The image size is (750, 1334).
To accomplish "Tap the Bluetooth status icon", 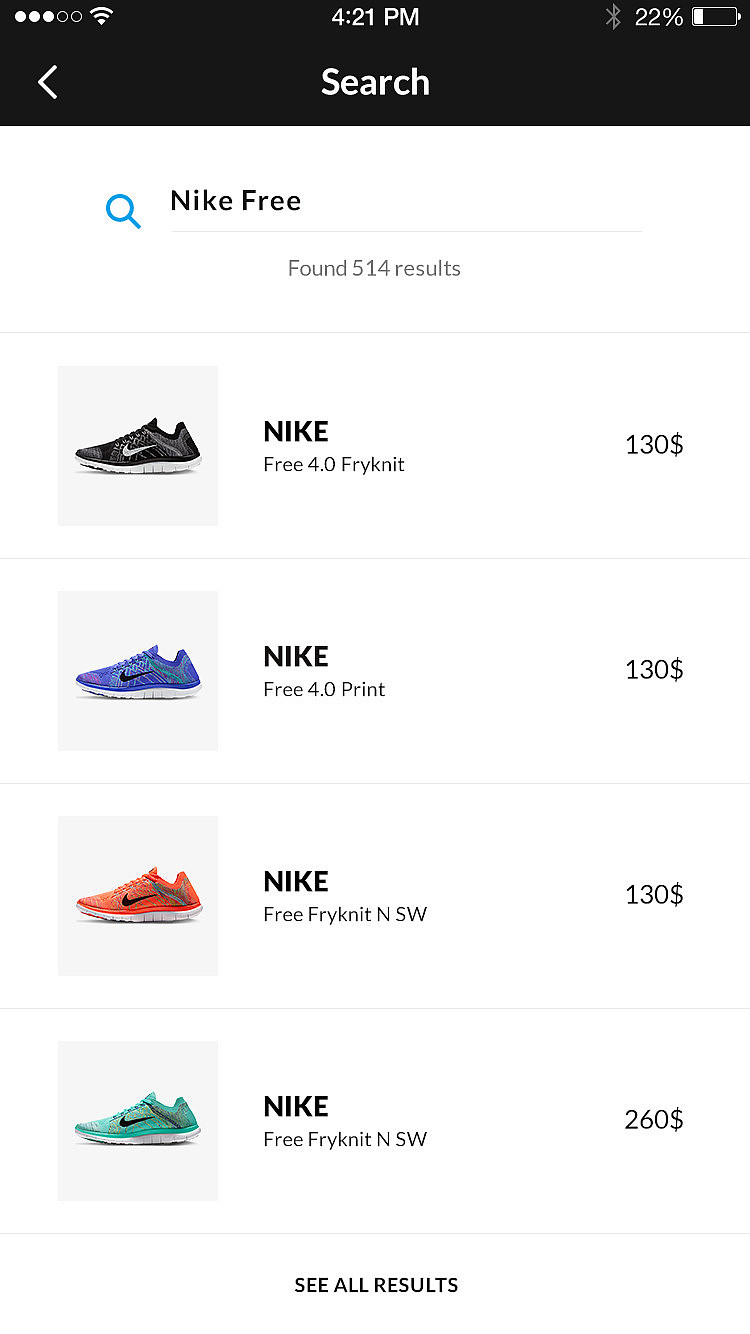I will click(613, 17).
